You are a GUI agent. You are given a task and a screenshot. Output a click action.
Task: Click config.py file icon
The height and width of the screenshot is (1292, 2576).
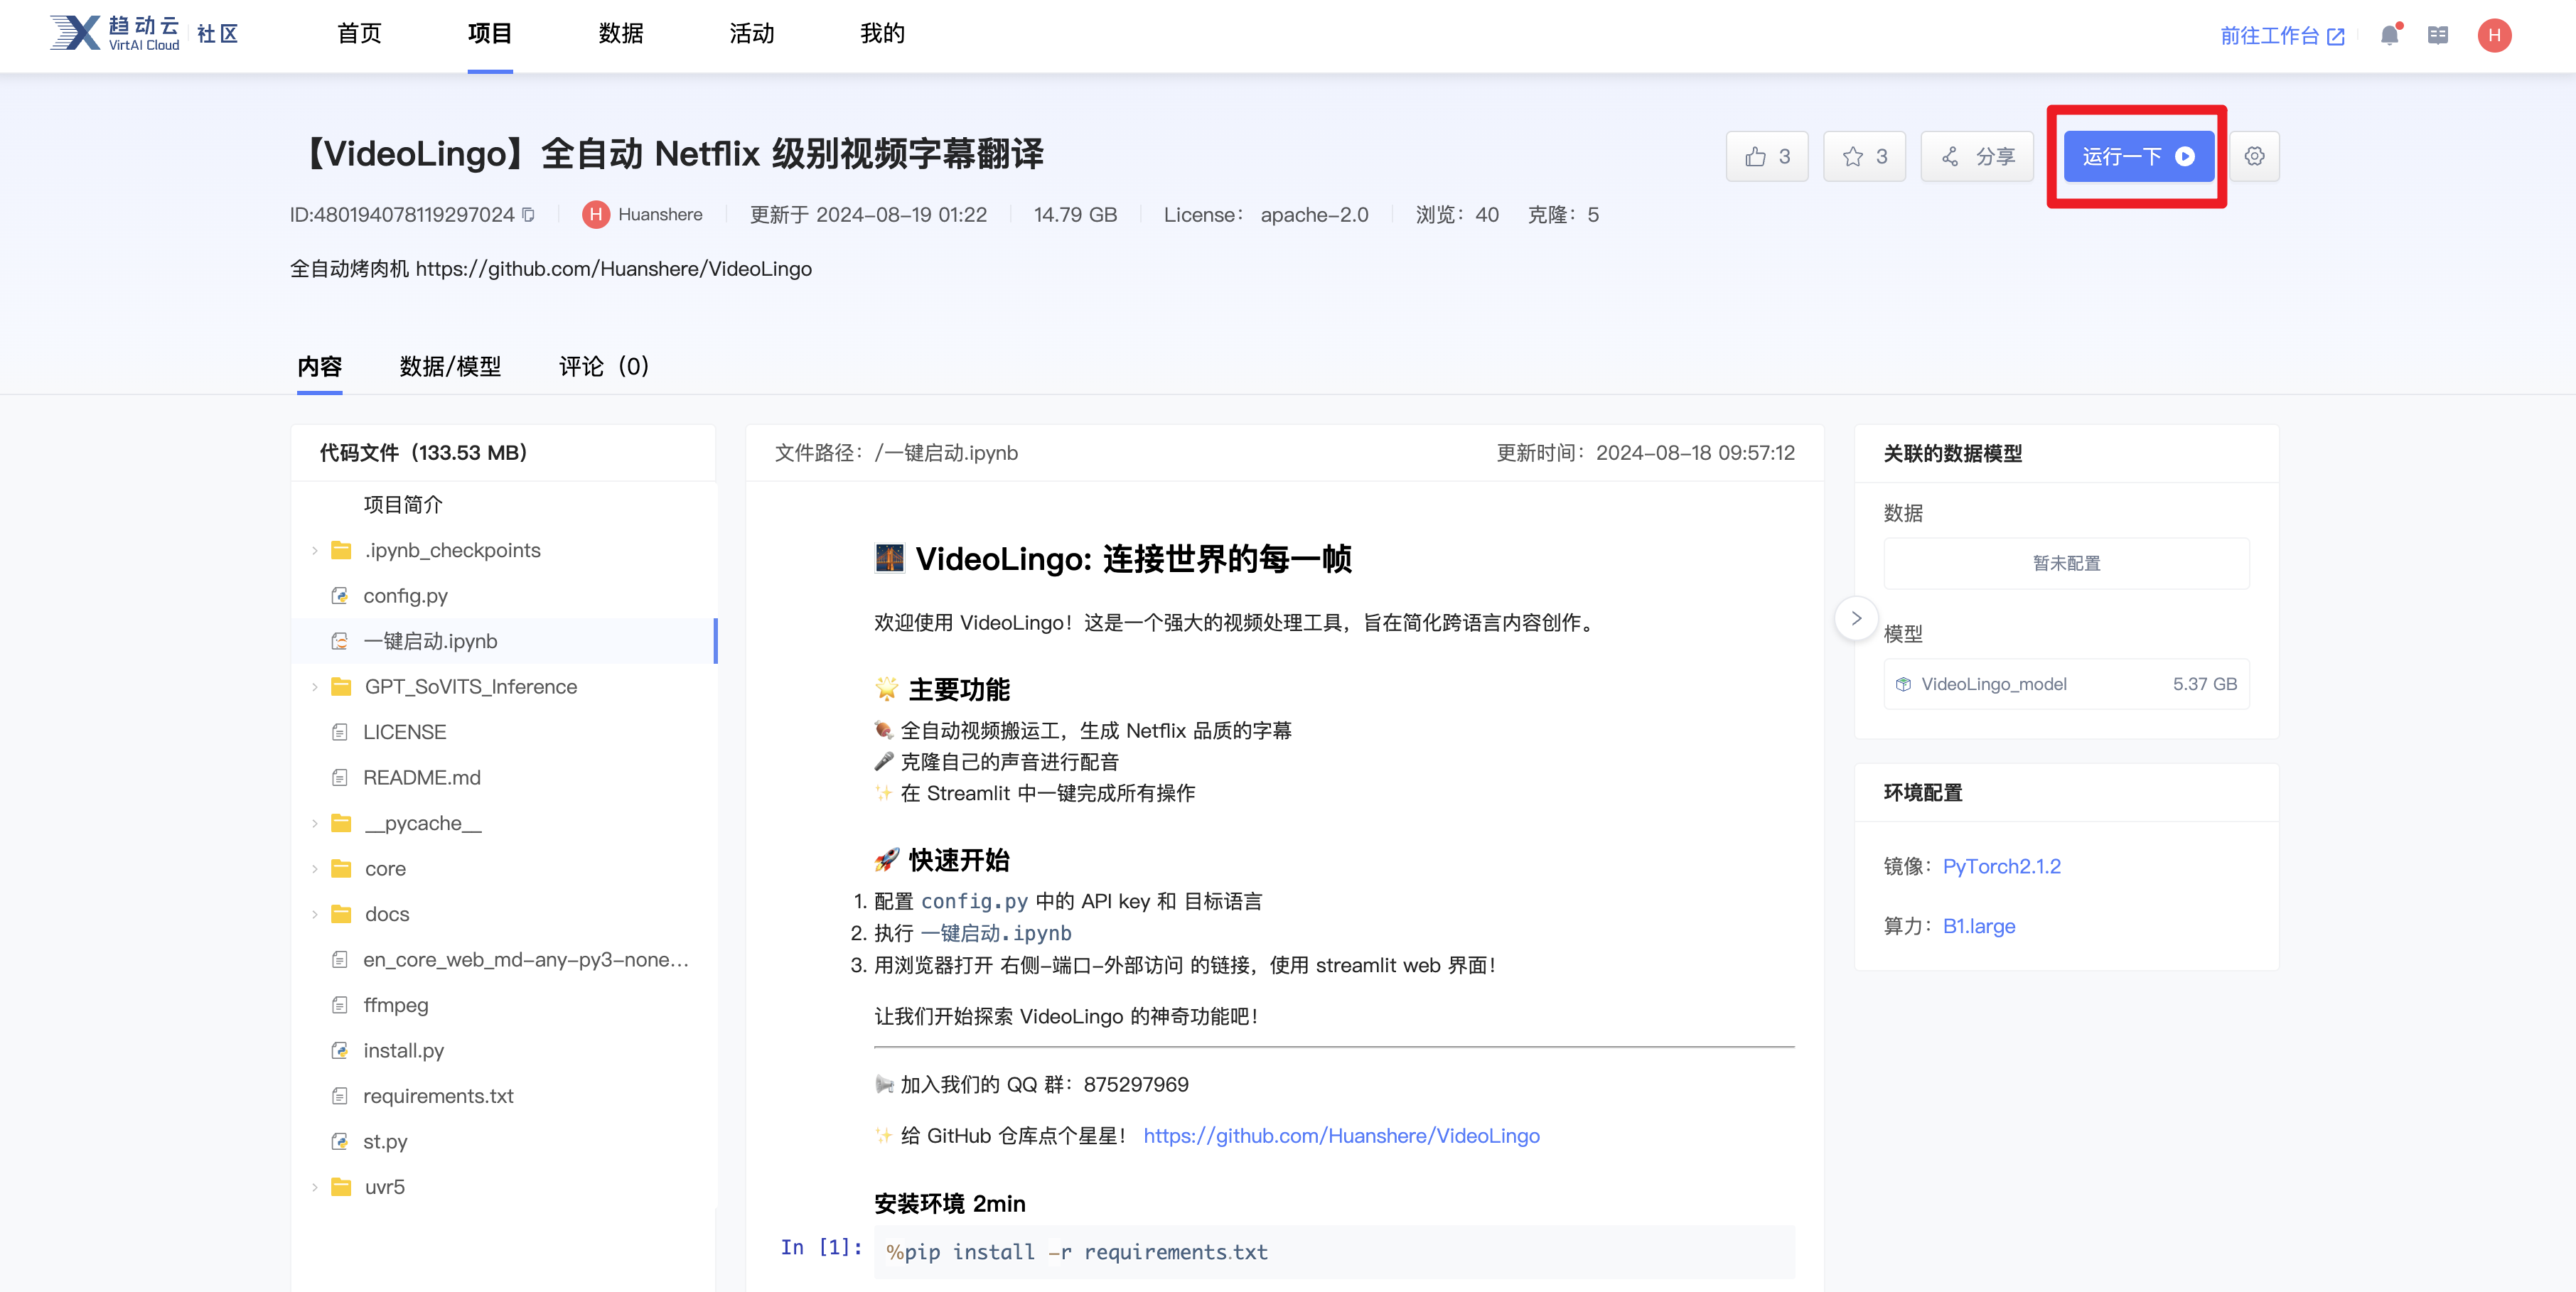(x=340, y=596)
